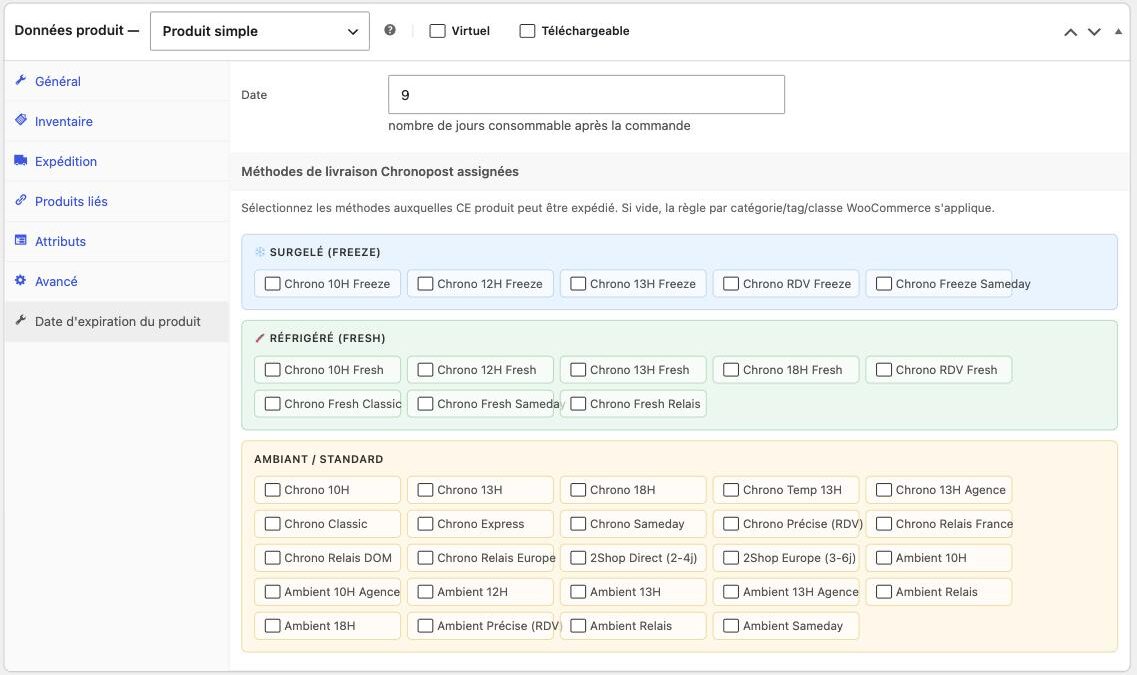
Task: Open the Produit simple type dropdown
Action: coord(260,31)
